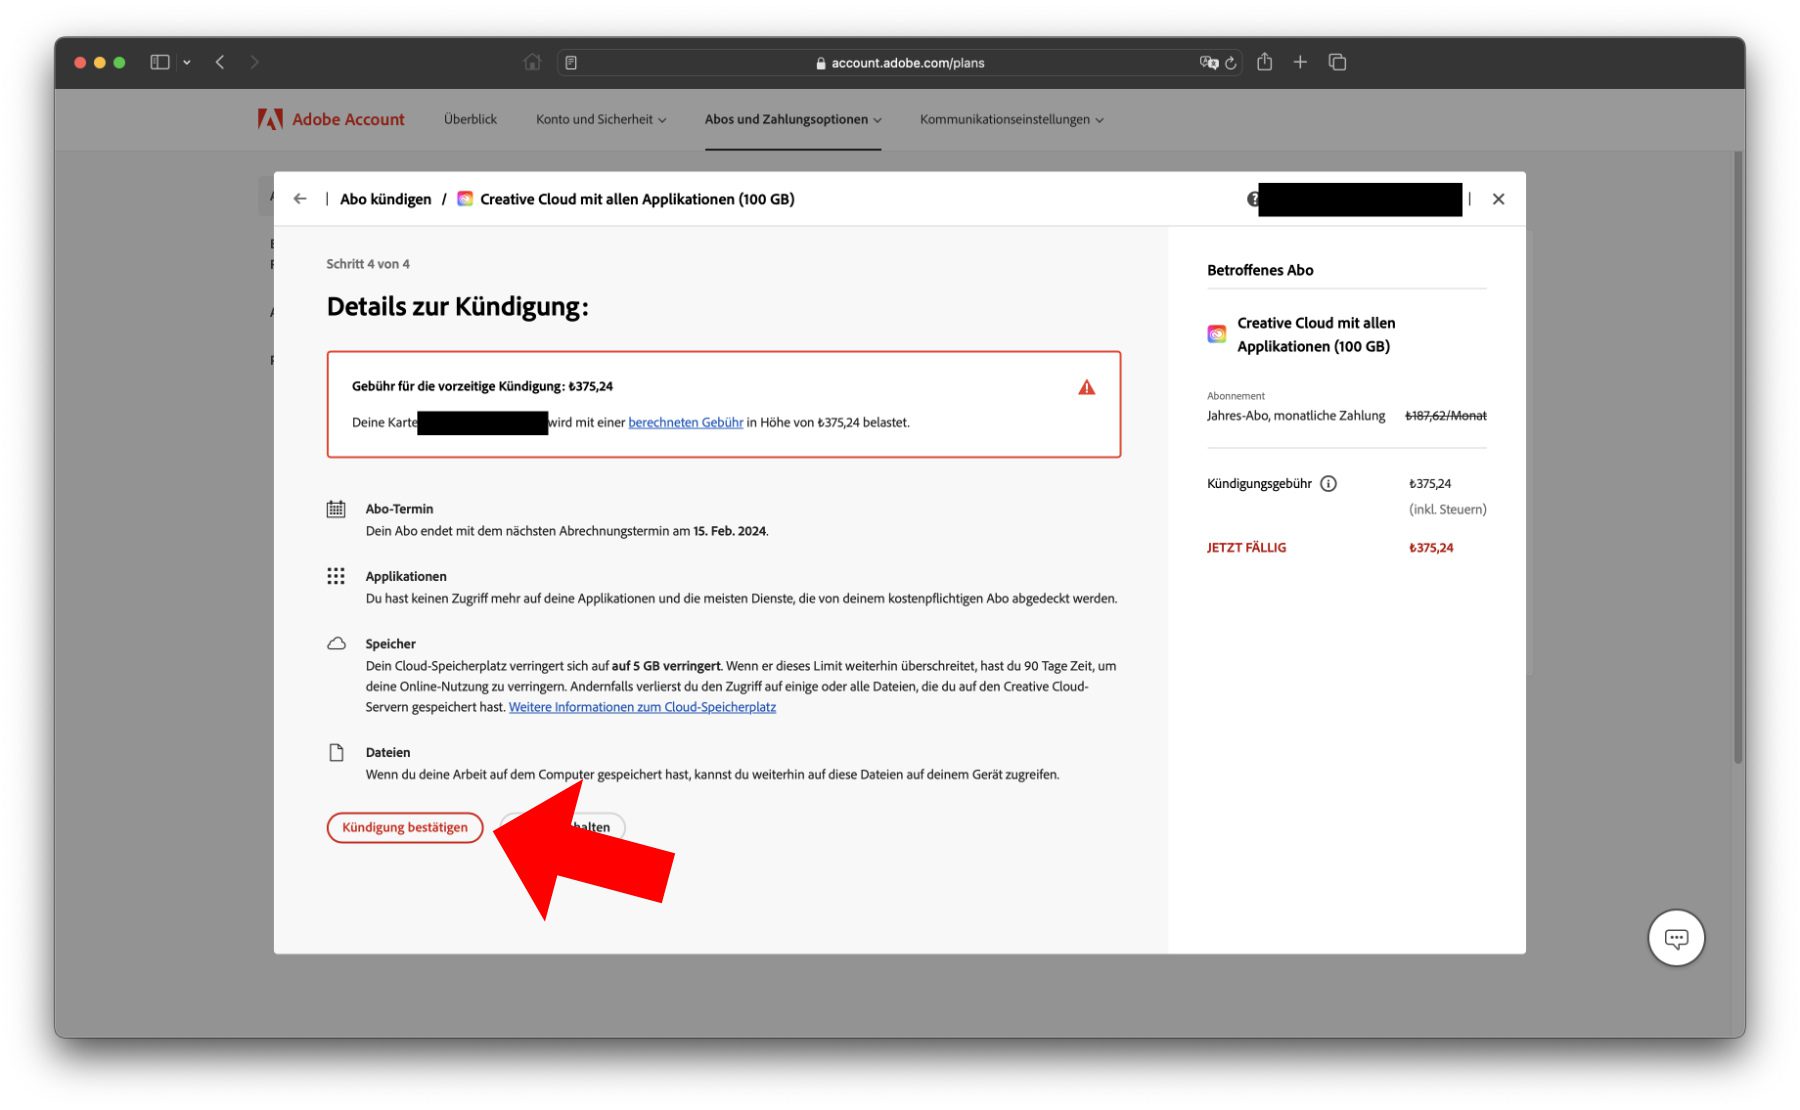Show Safari tab overview
The width and height of the screenshot is (1800, 1110).
(1337, 62)
